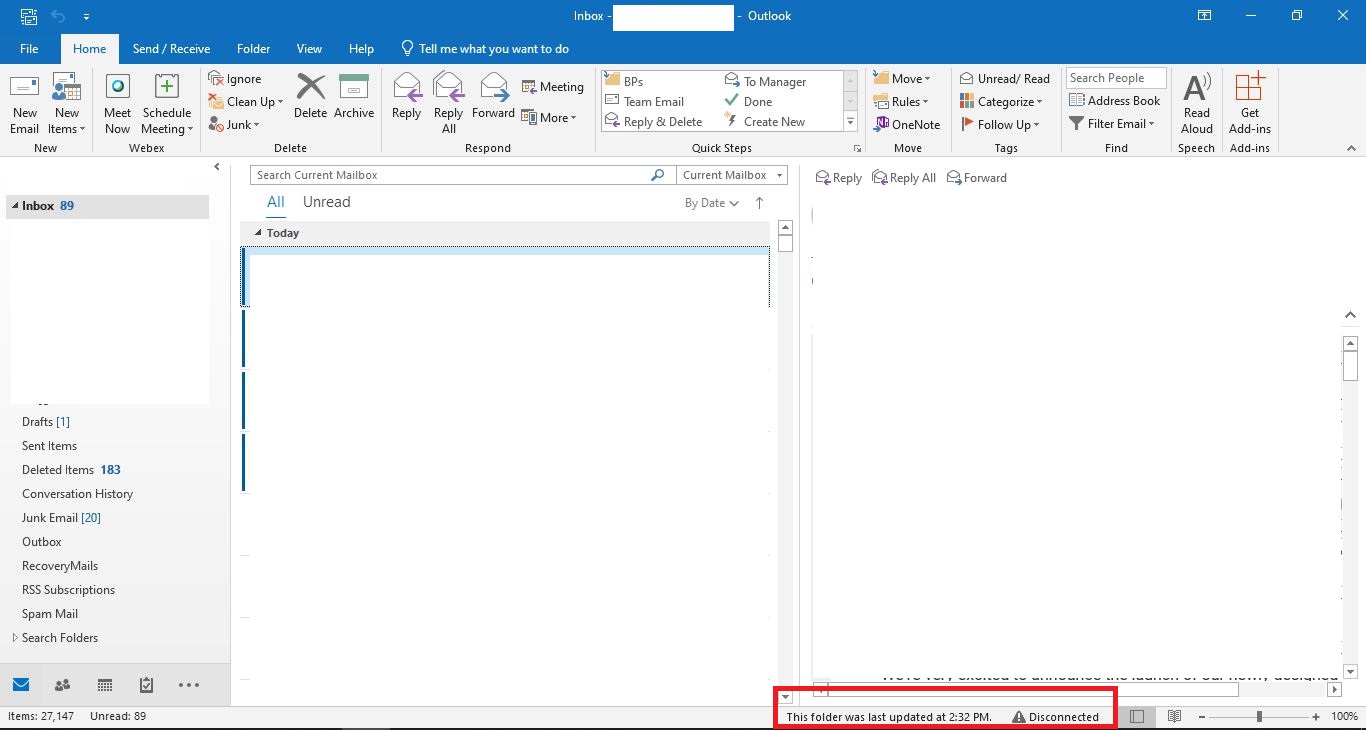This screenshot has height=730, width=1366.
Task: Switch to the Mail view
Action: [x=21, y=685]
